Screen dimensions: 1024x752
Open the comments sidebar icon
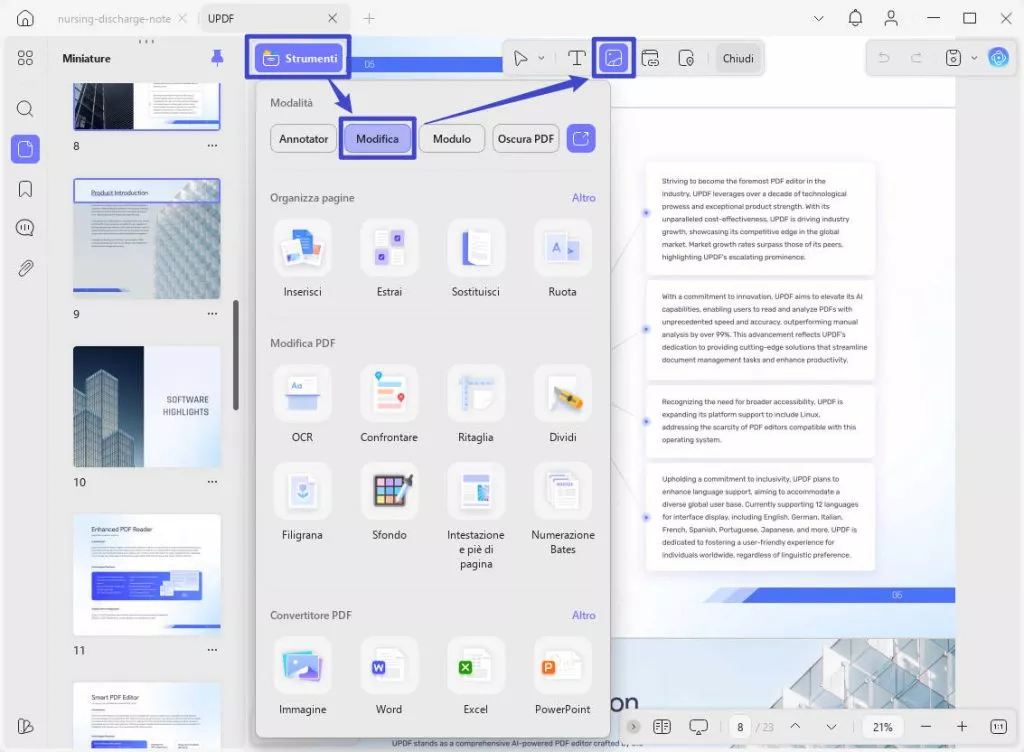point(25,228)
